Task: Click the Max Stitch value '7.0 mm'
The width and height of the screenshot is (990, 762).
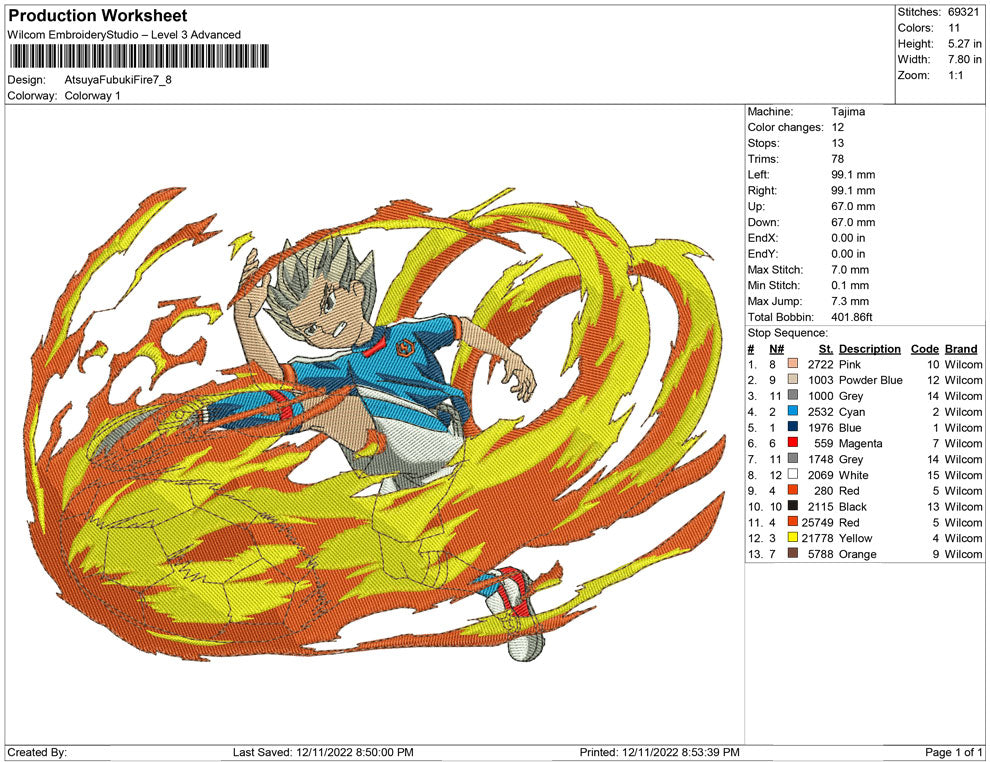Action: [850, 270]
